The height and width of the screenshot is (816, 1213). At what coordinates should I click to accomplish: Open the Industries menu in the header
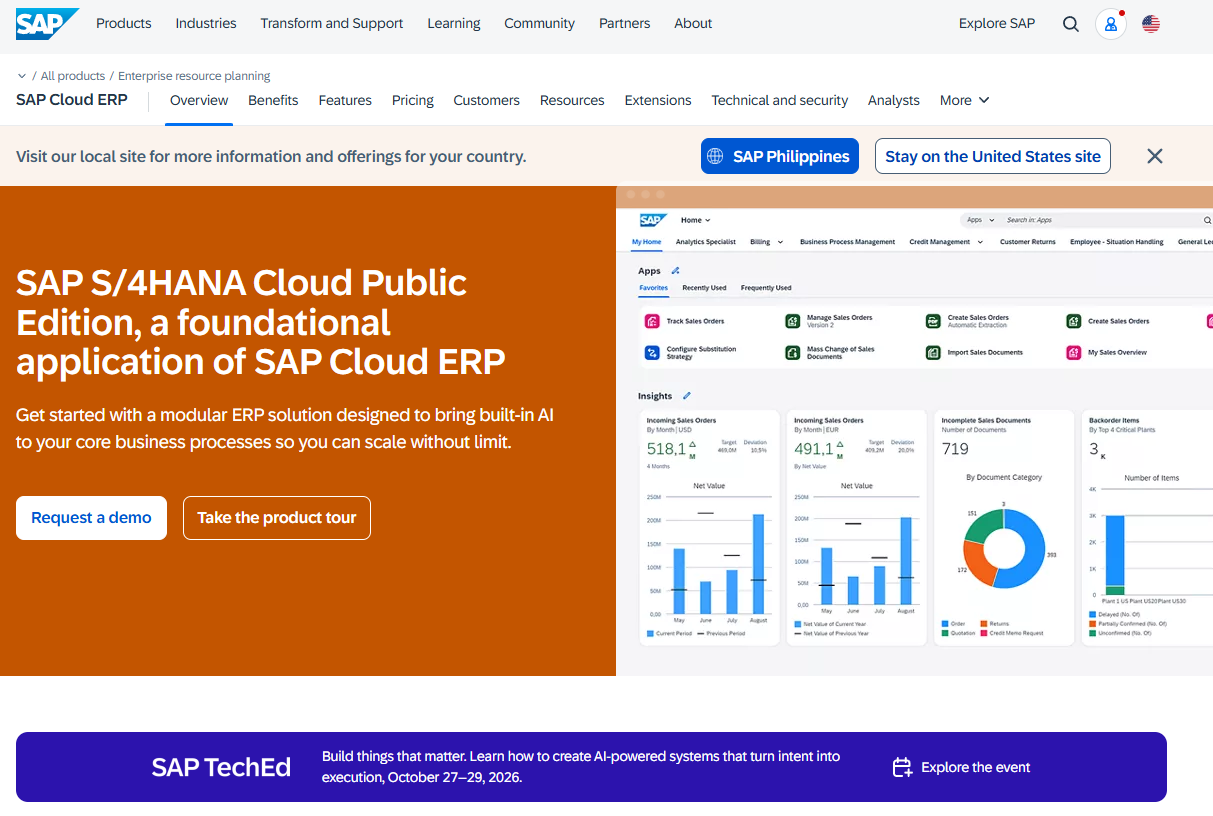206,23
